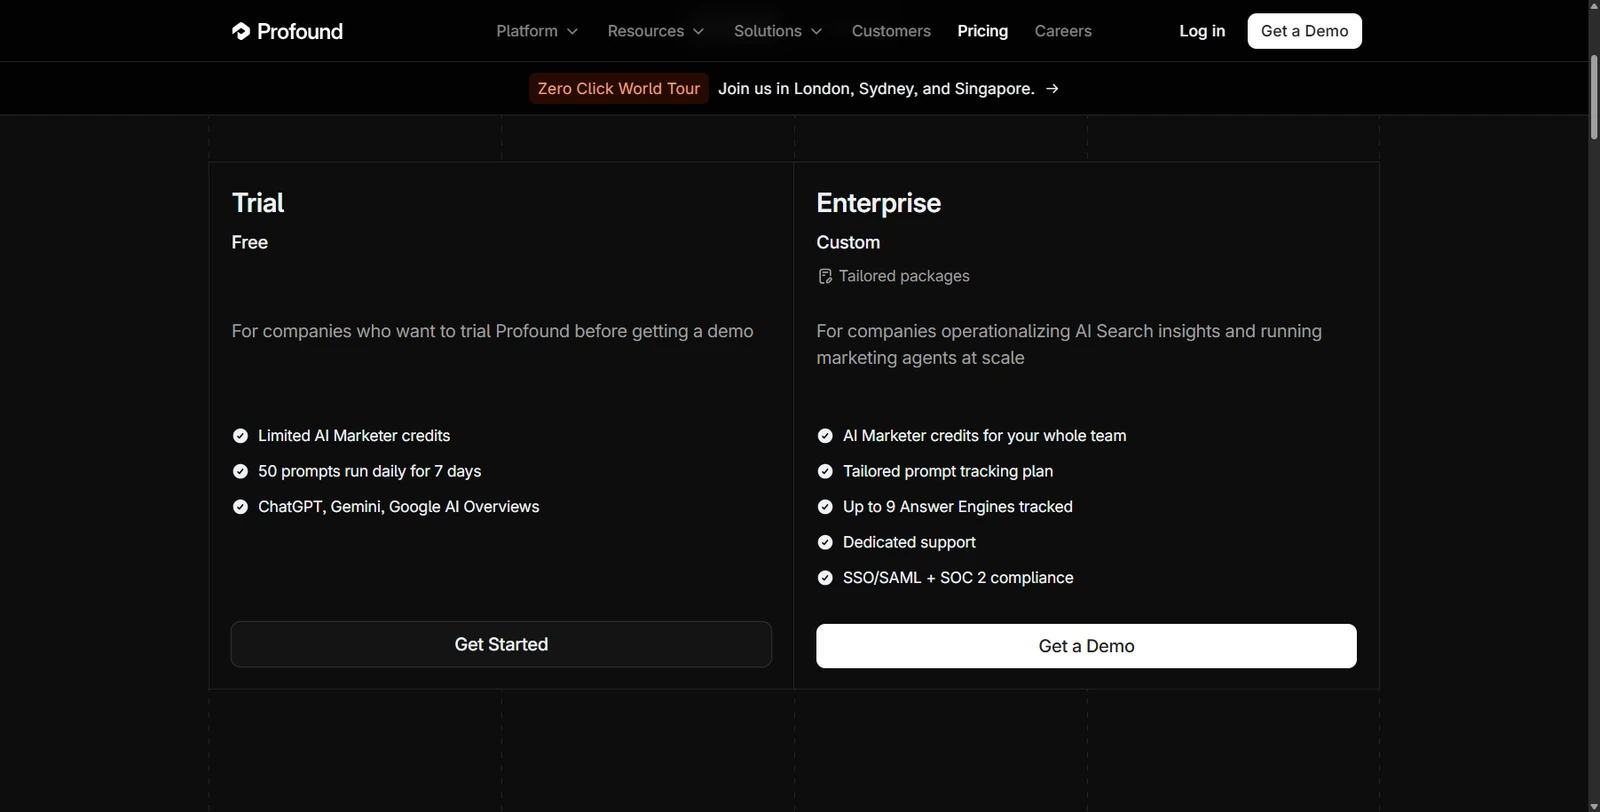Expand the Platform dropdown menu
Viewport: 1600px width, 812px height.
click(x=537, y=31)
